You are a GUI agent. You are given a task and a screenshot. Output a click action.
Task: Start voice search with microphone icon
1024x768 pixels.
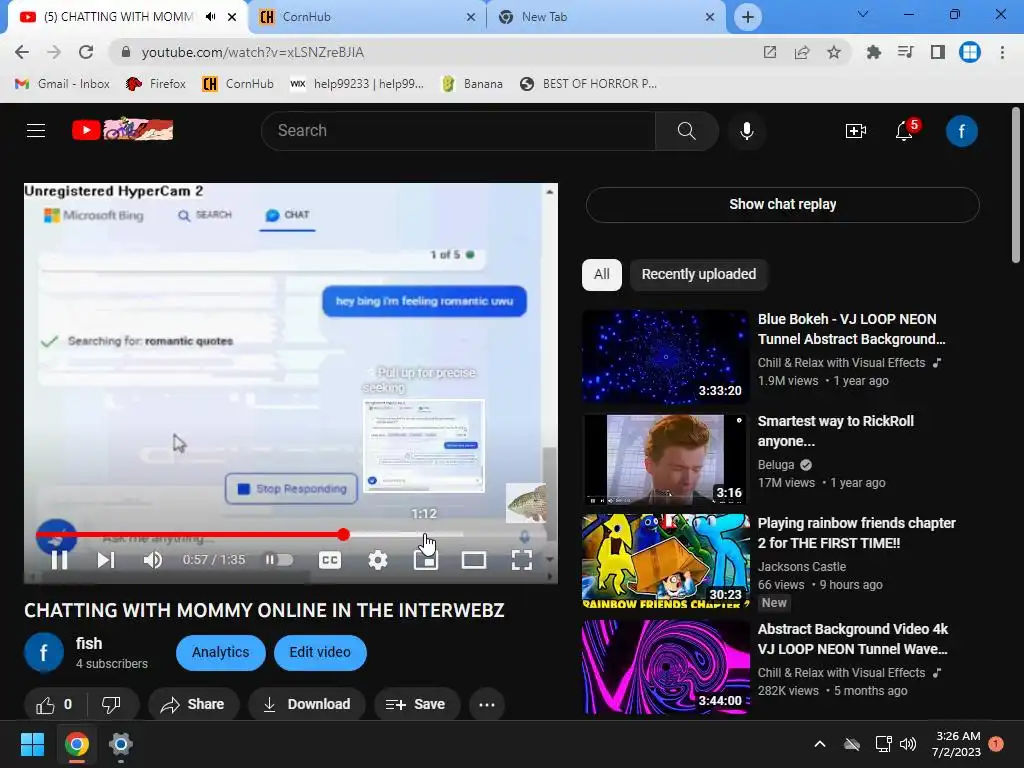747,131
